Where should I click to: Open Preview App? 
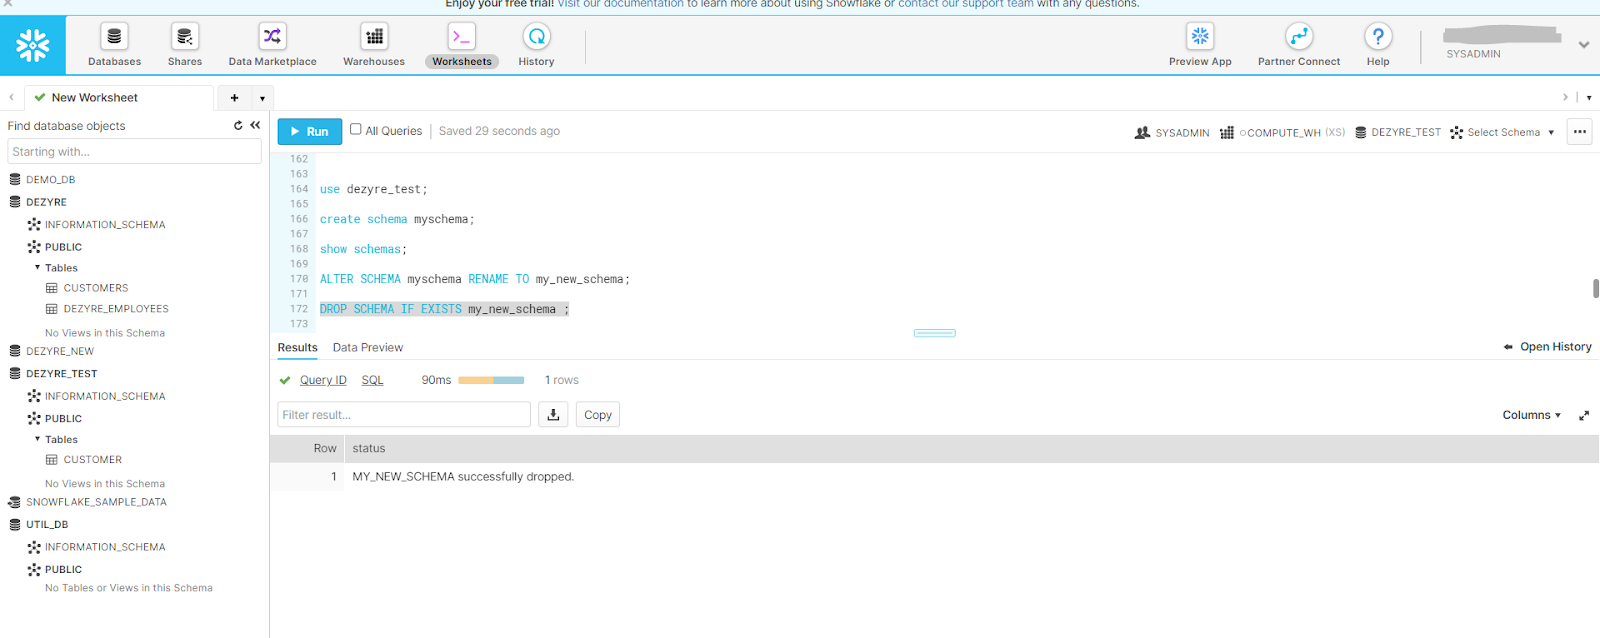click(x=1200, y=46)
